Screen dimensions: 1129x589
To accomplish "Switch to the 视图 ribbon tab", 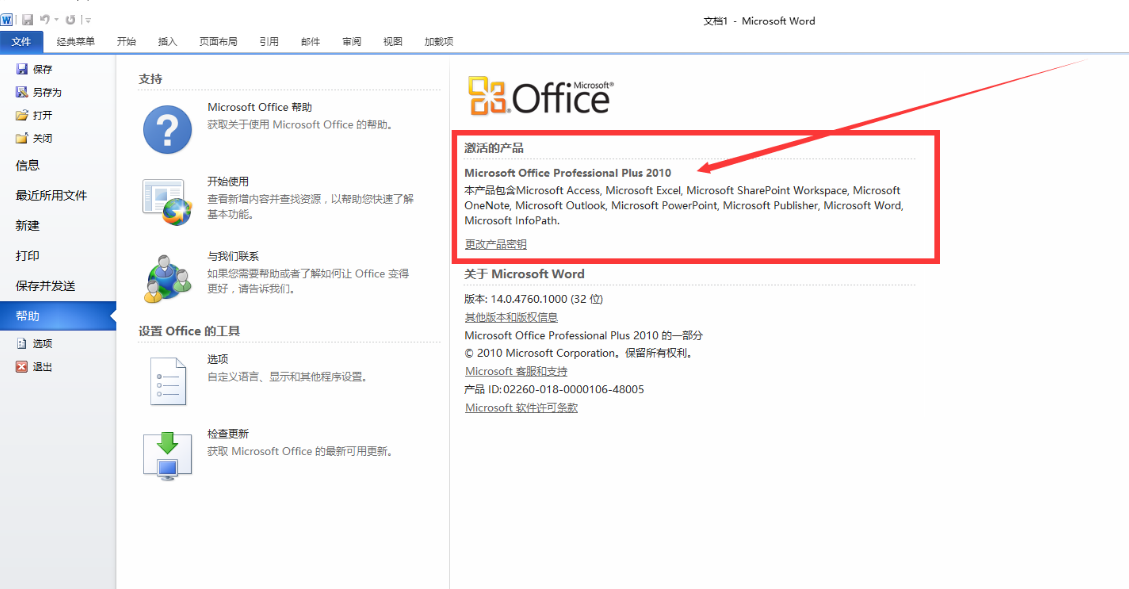I will pos(392,42).
